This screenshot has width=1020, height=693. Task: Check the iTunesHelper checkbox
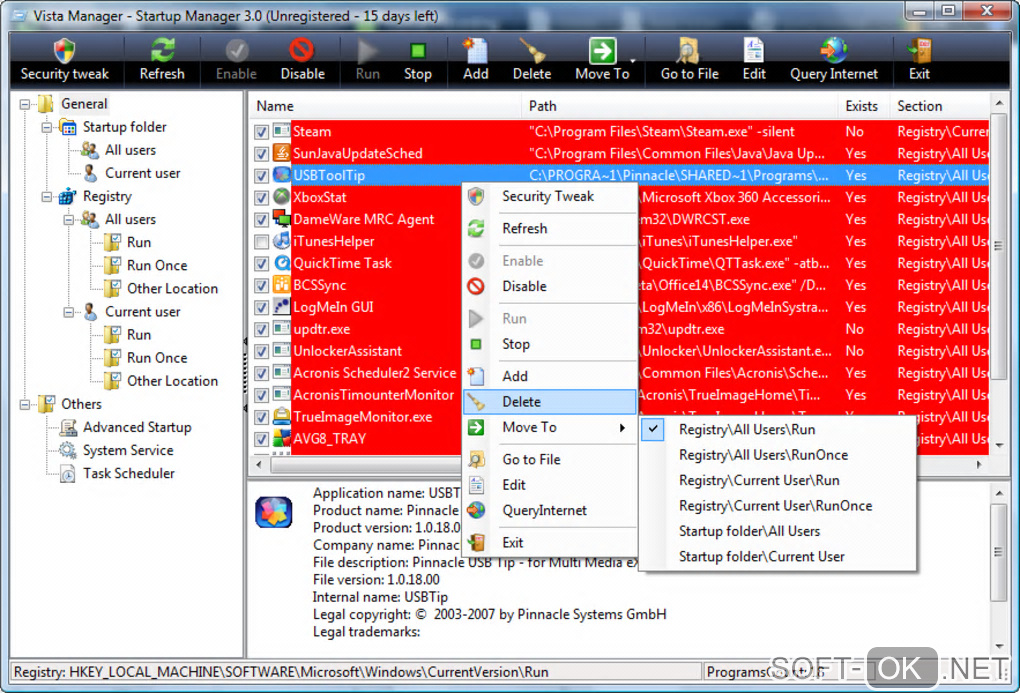coord(262,241)
